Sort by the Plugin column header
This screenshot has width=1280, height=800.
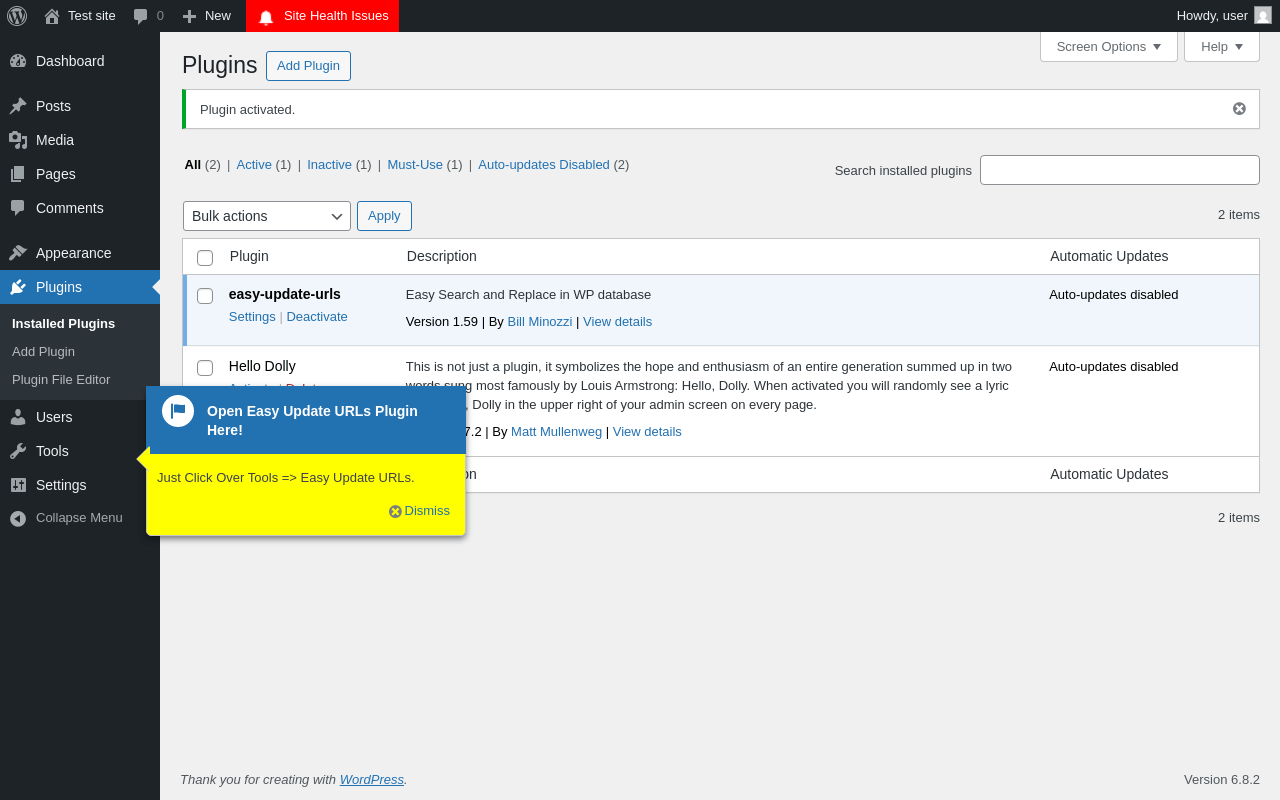249,256
